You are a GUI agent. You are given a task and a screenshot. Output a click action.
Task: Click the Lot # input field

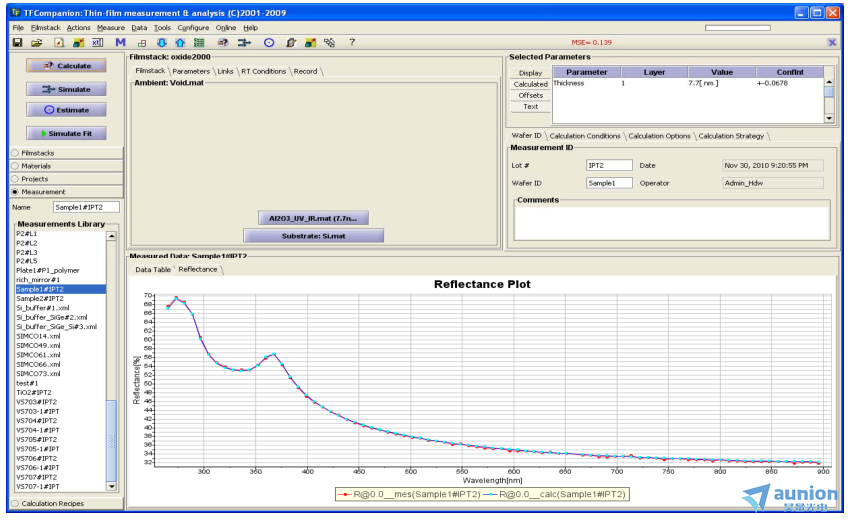(609, 165)
